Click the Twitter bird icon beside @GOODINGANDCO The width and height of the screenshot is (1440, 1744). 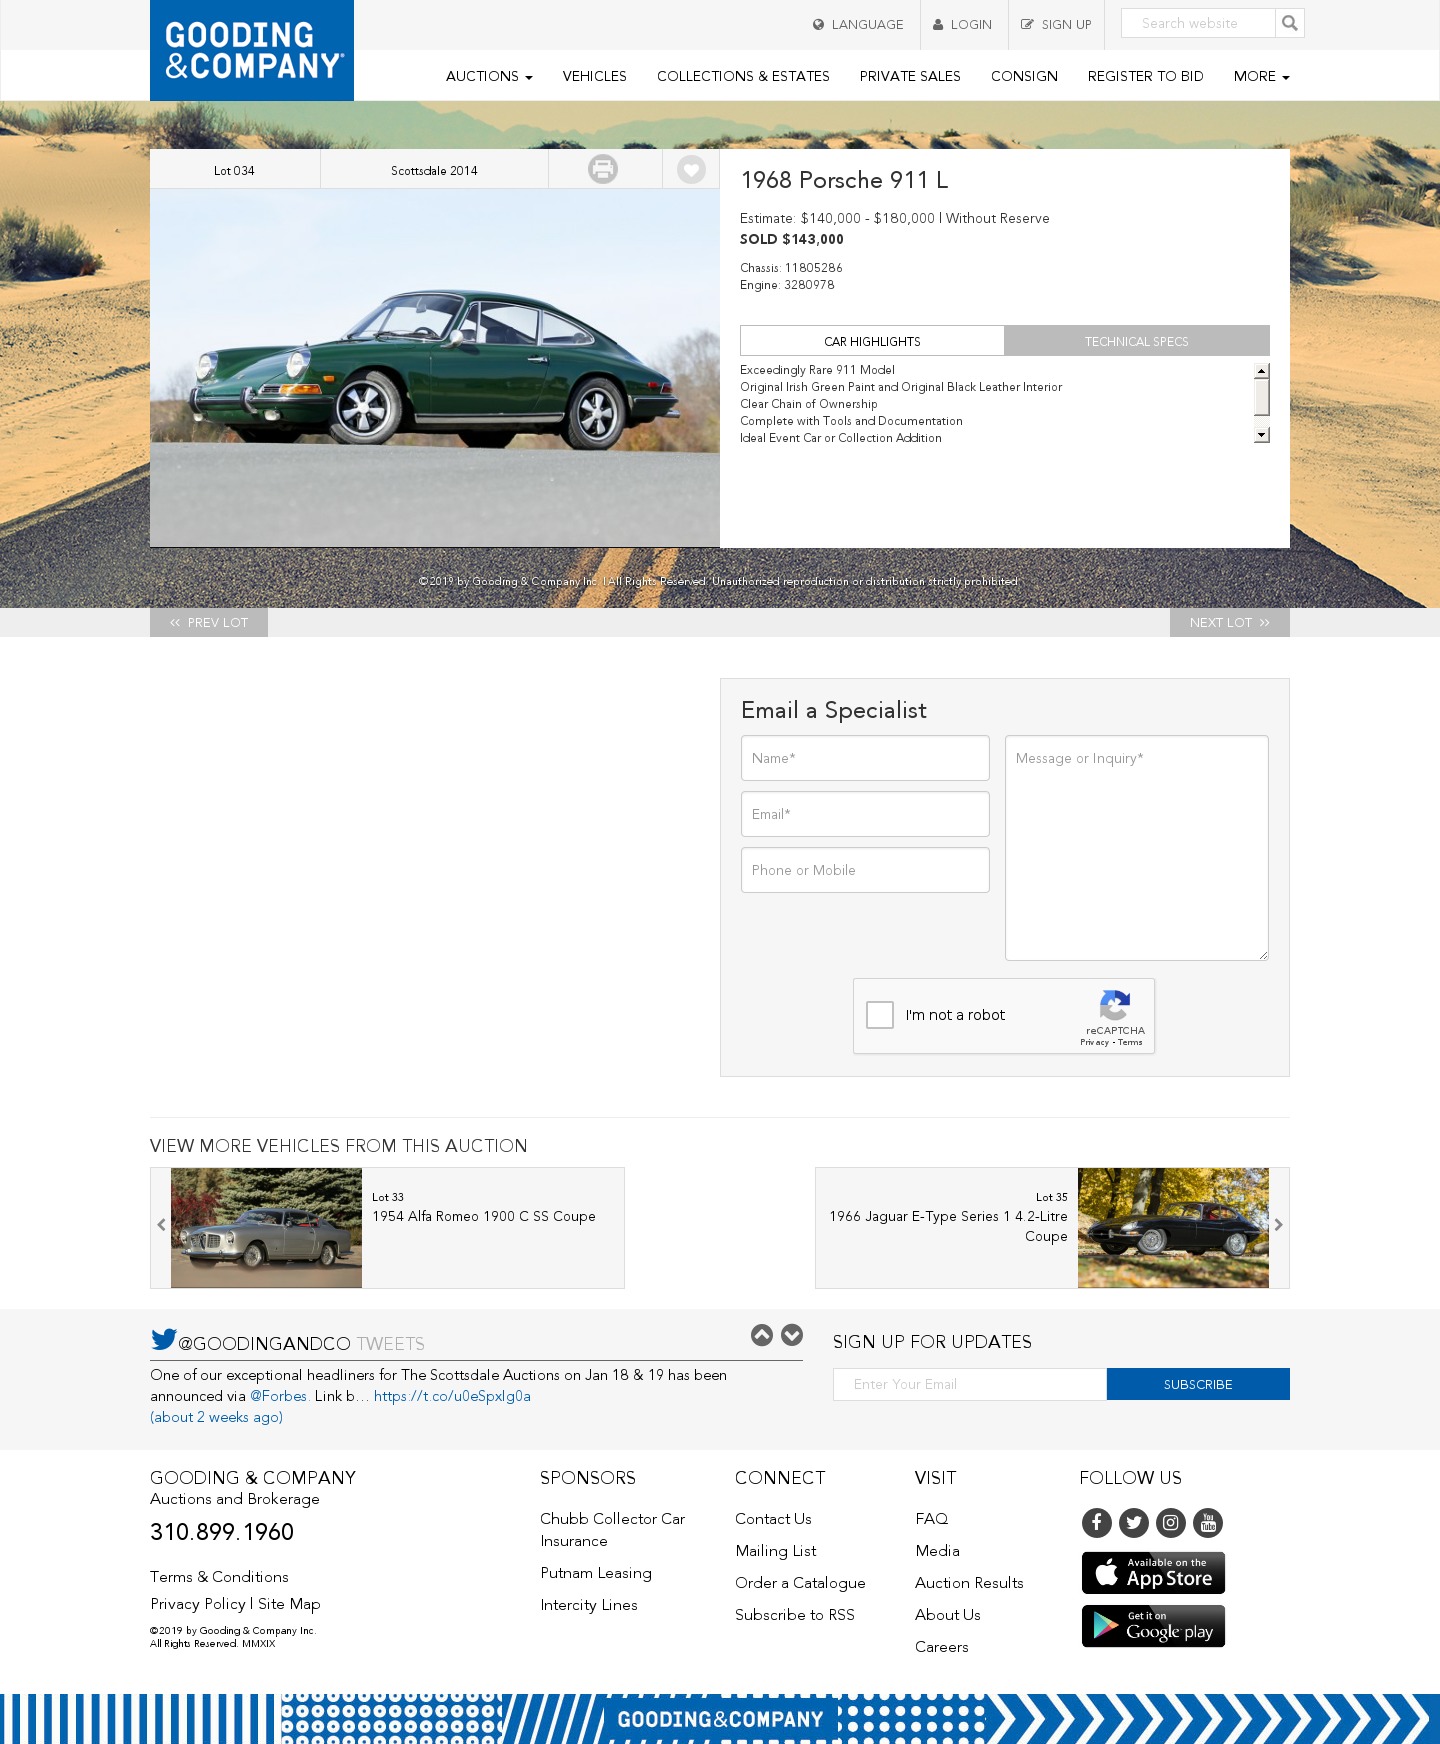[x=164, y=1339]
